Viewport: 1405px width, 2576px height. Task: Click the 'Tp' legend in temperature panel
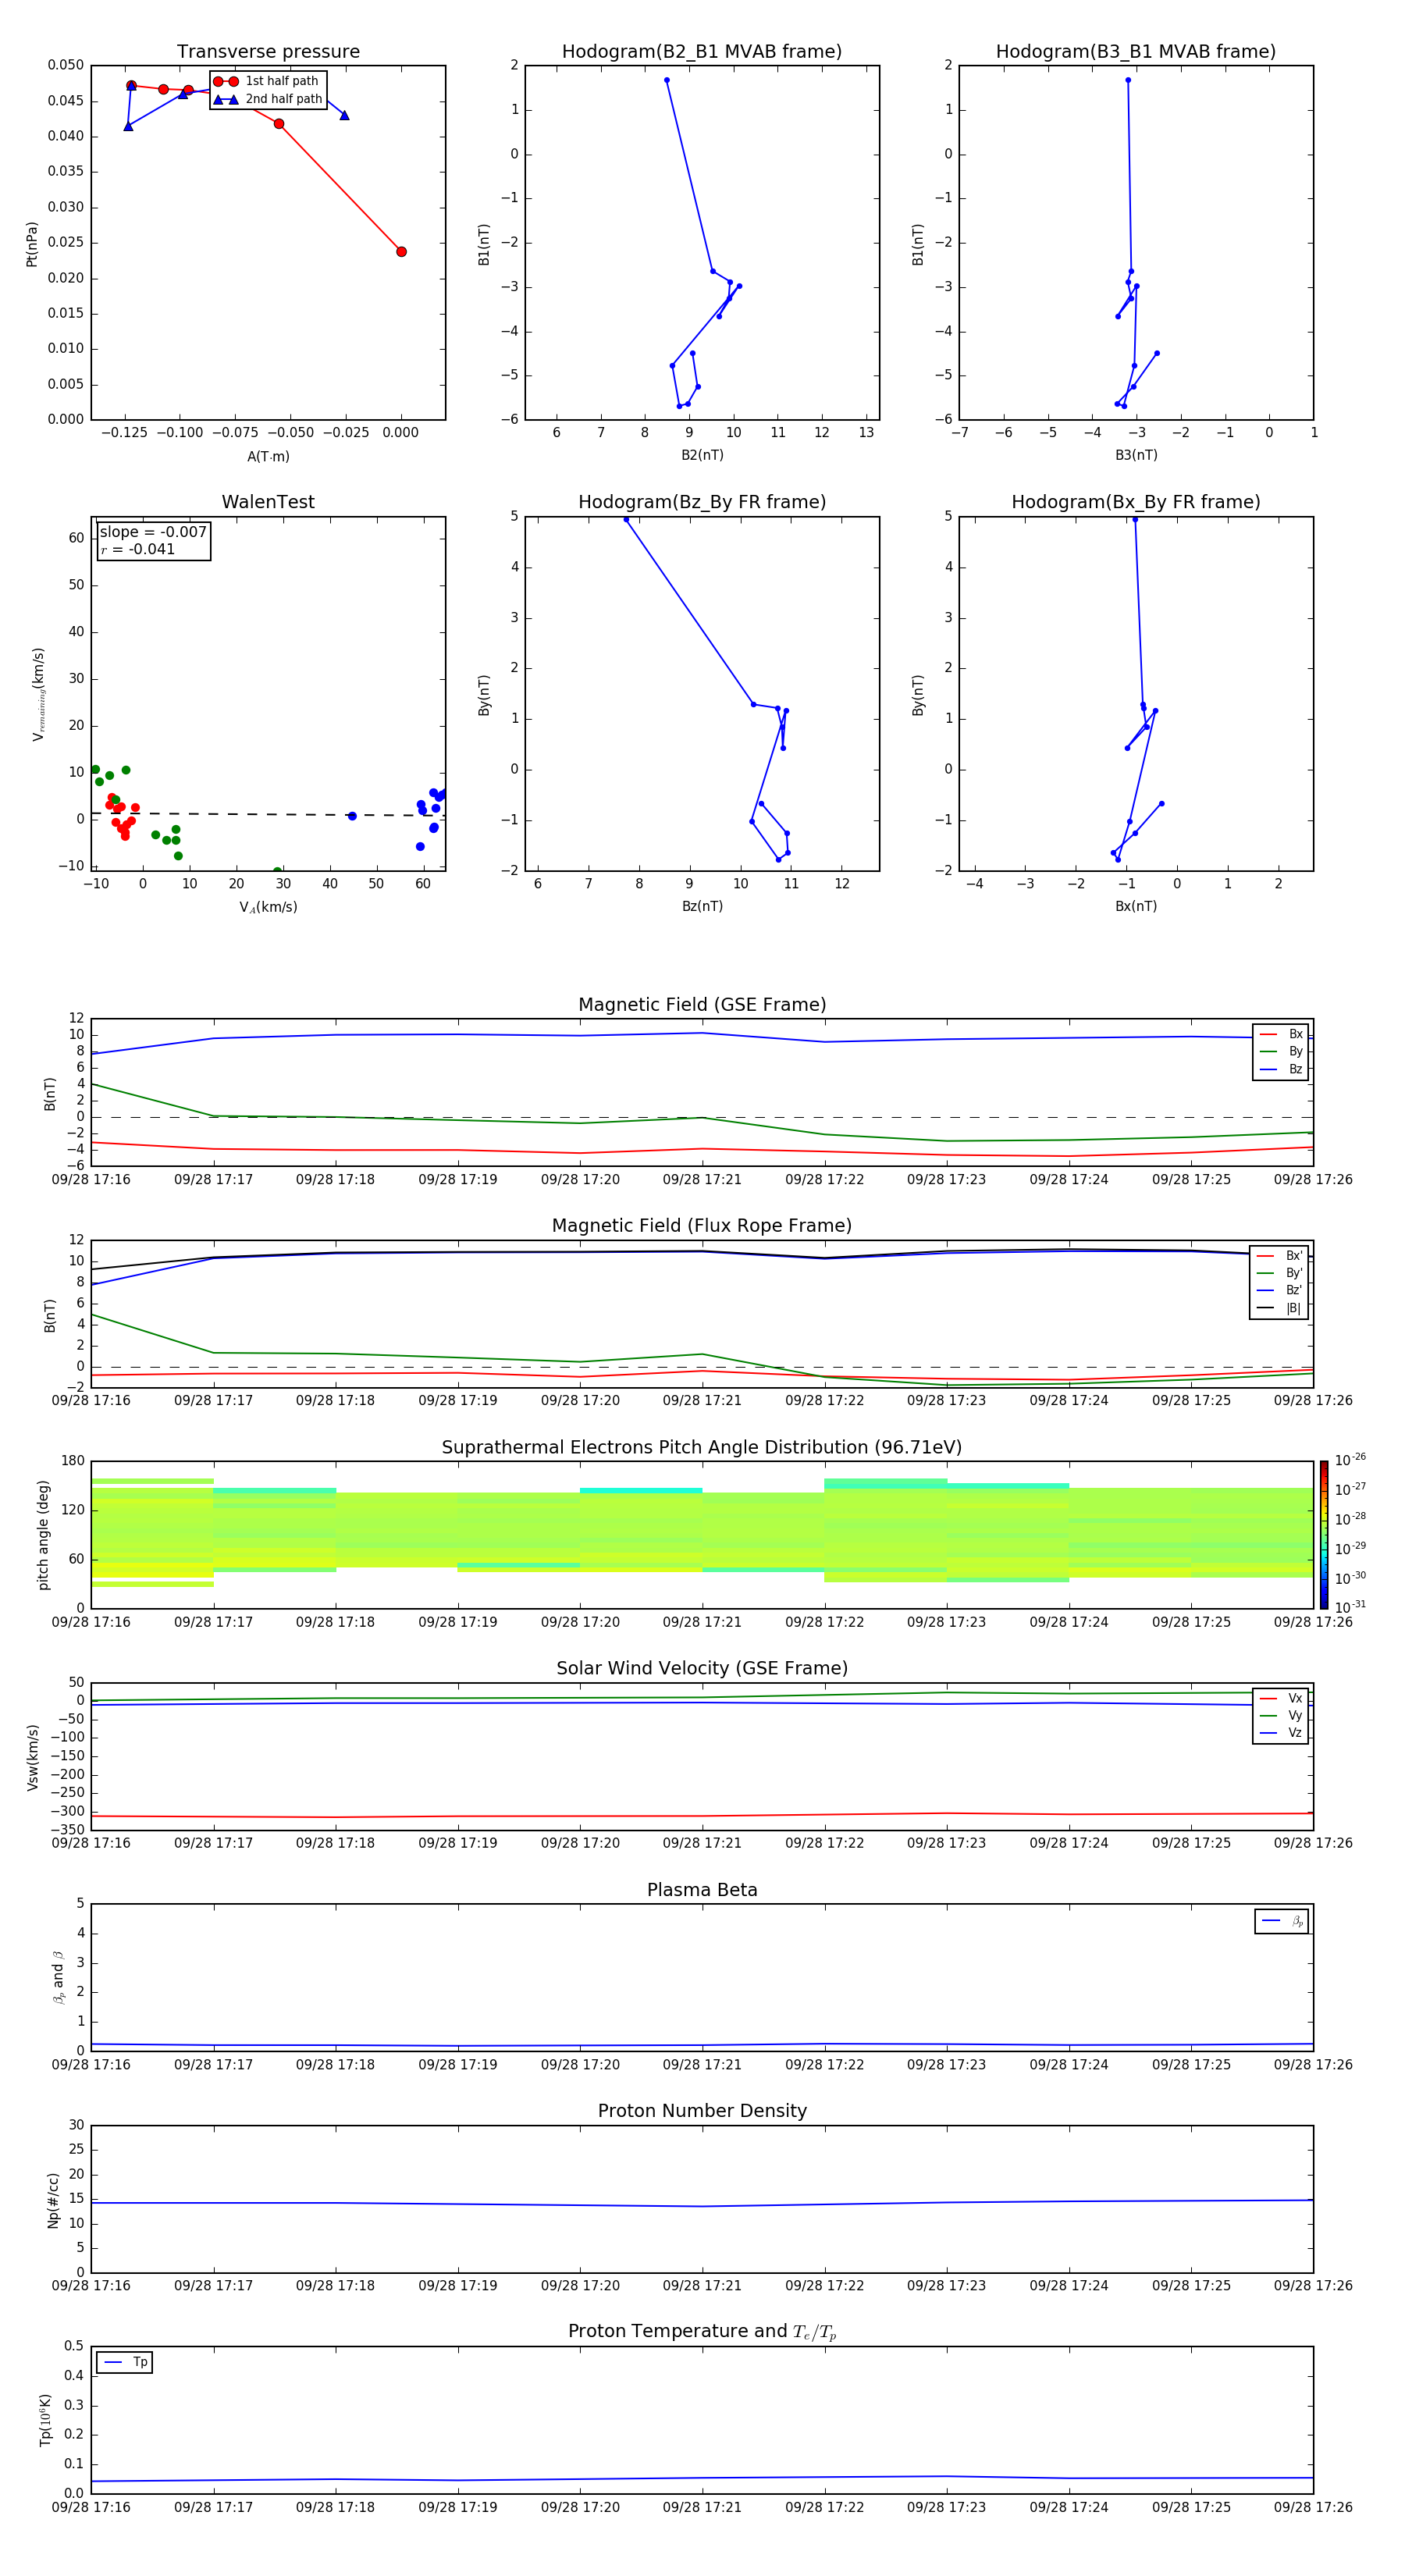pos(124,2362)
